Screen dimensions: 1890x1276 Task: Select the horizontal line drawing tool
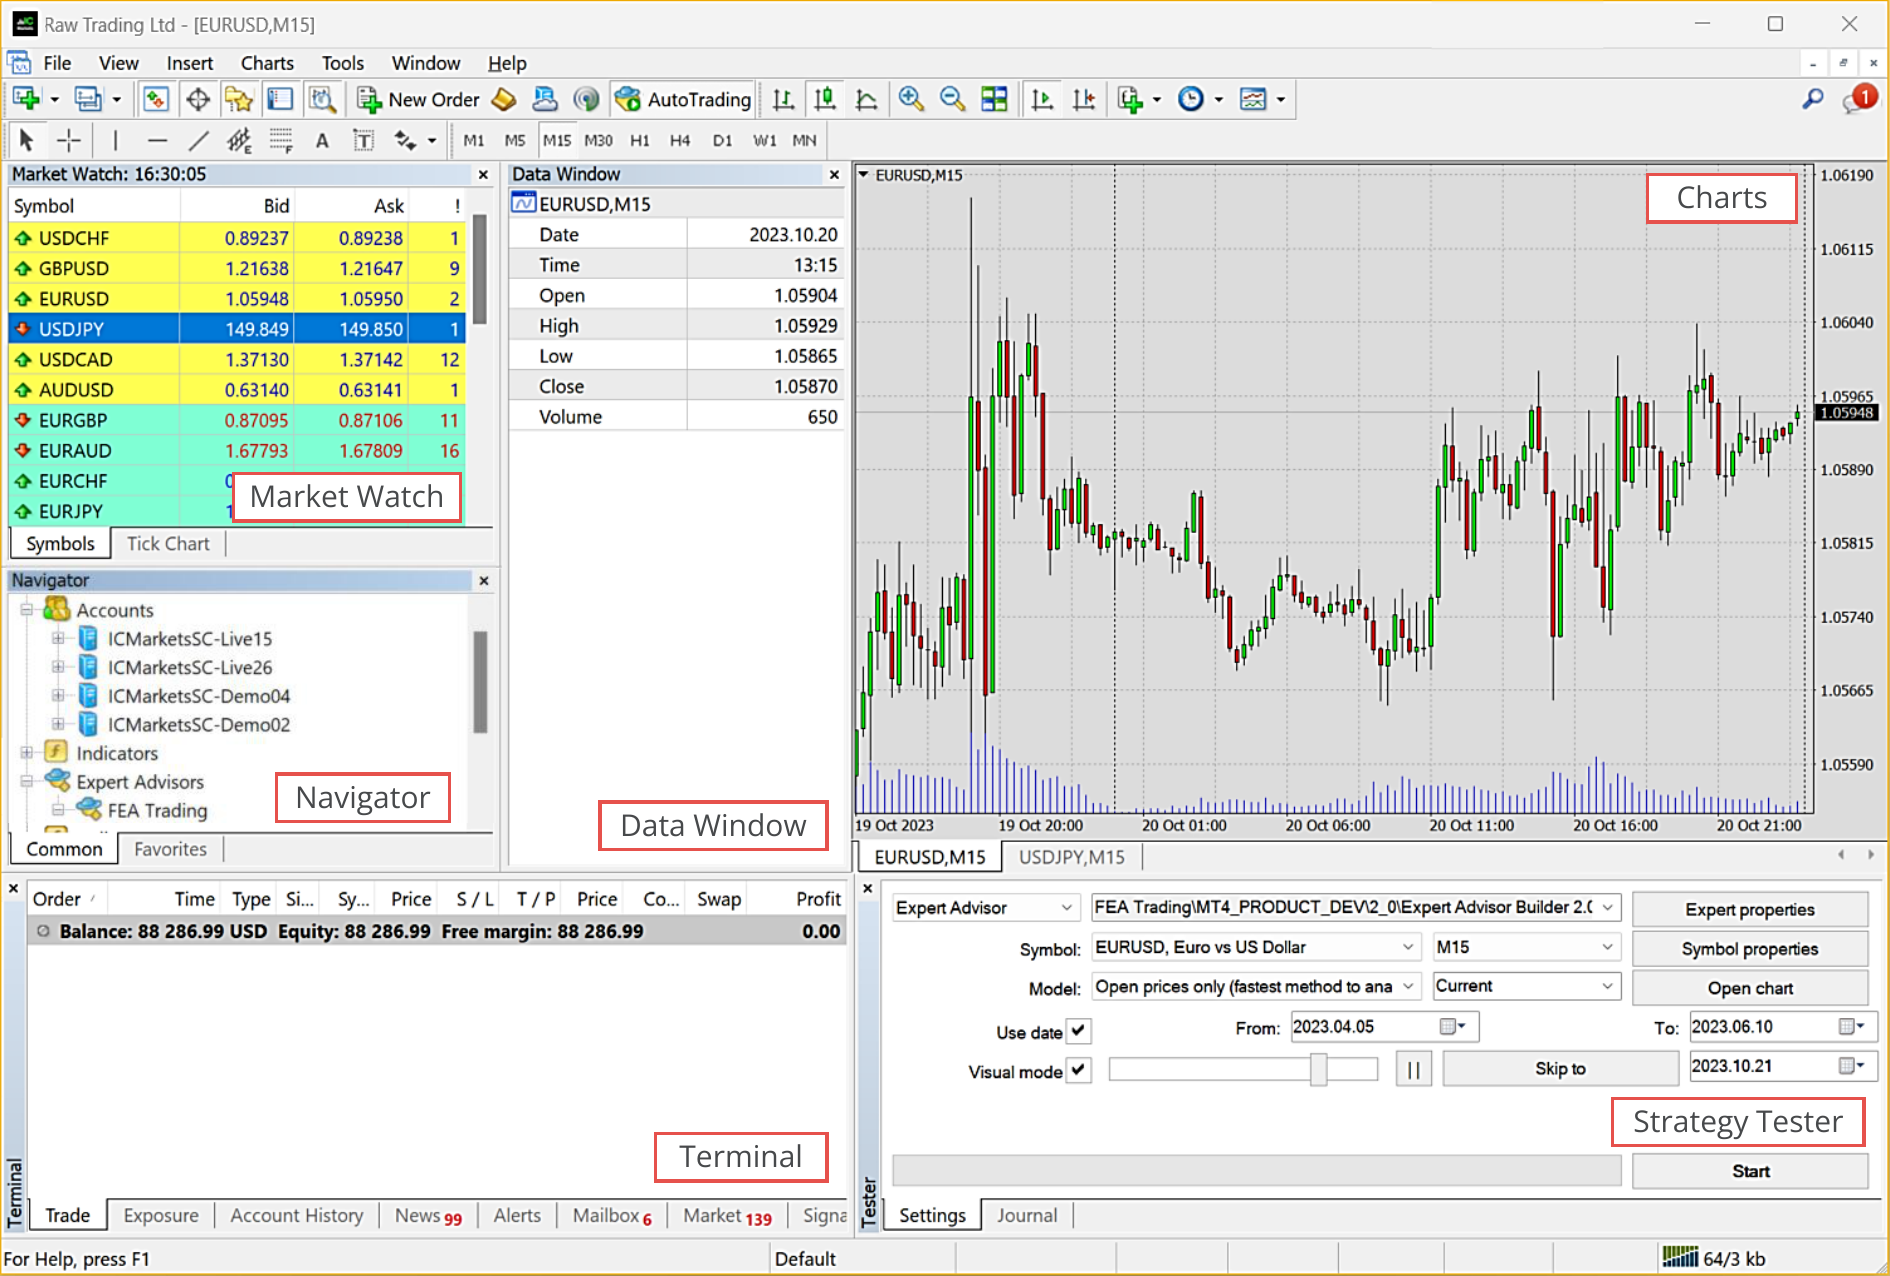coord(157,141)
